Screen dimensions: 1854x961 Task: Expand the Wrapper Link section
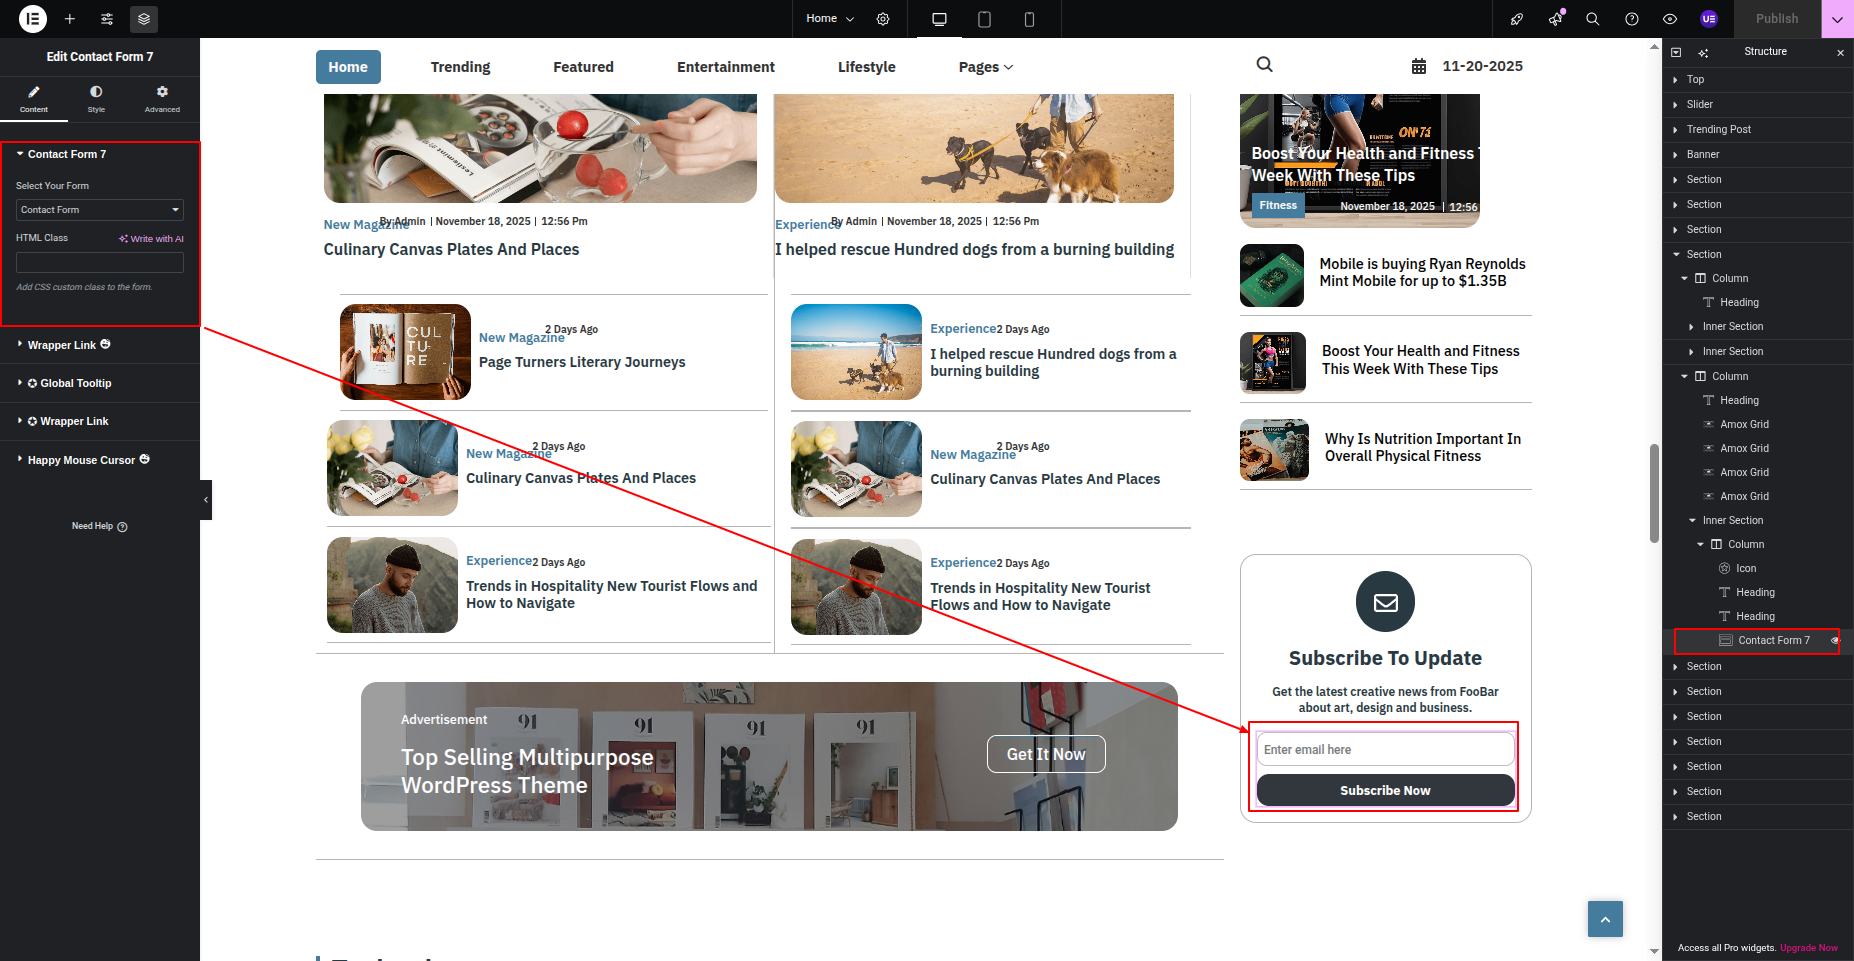point(62,345)
